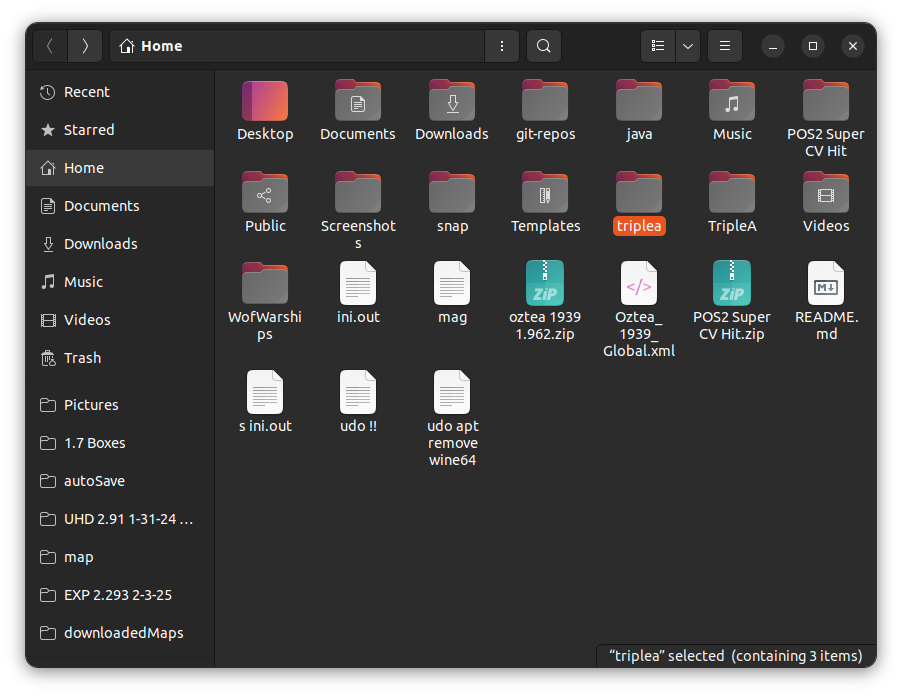This screenshot has height=696, width=902.
Task: Click Home in the path bar
Action: (151, 46)
